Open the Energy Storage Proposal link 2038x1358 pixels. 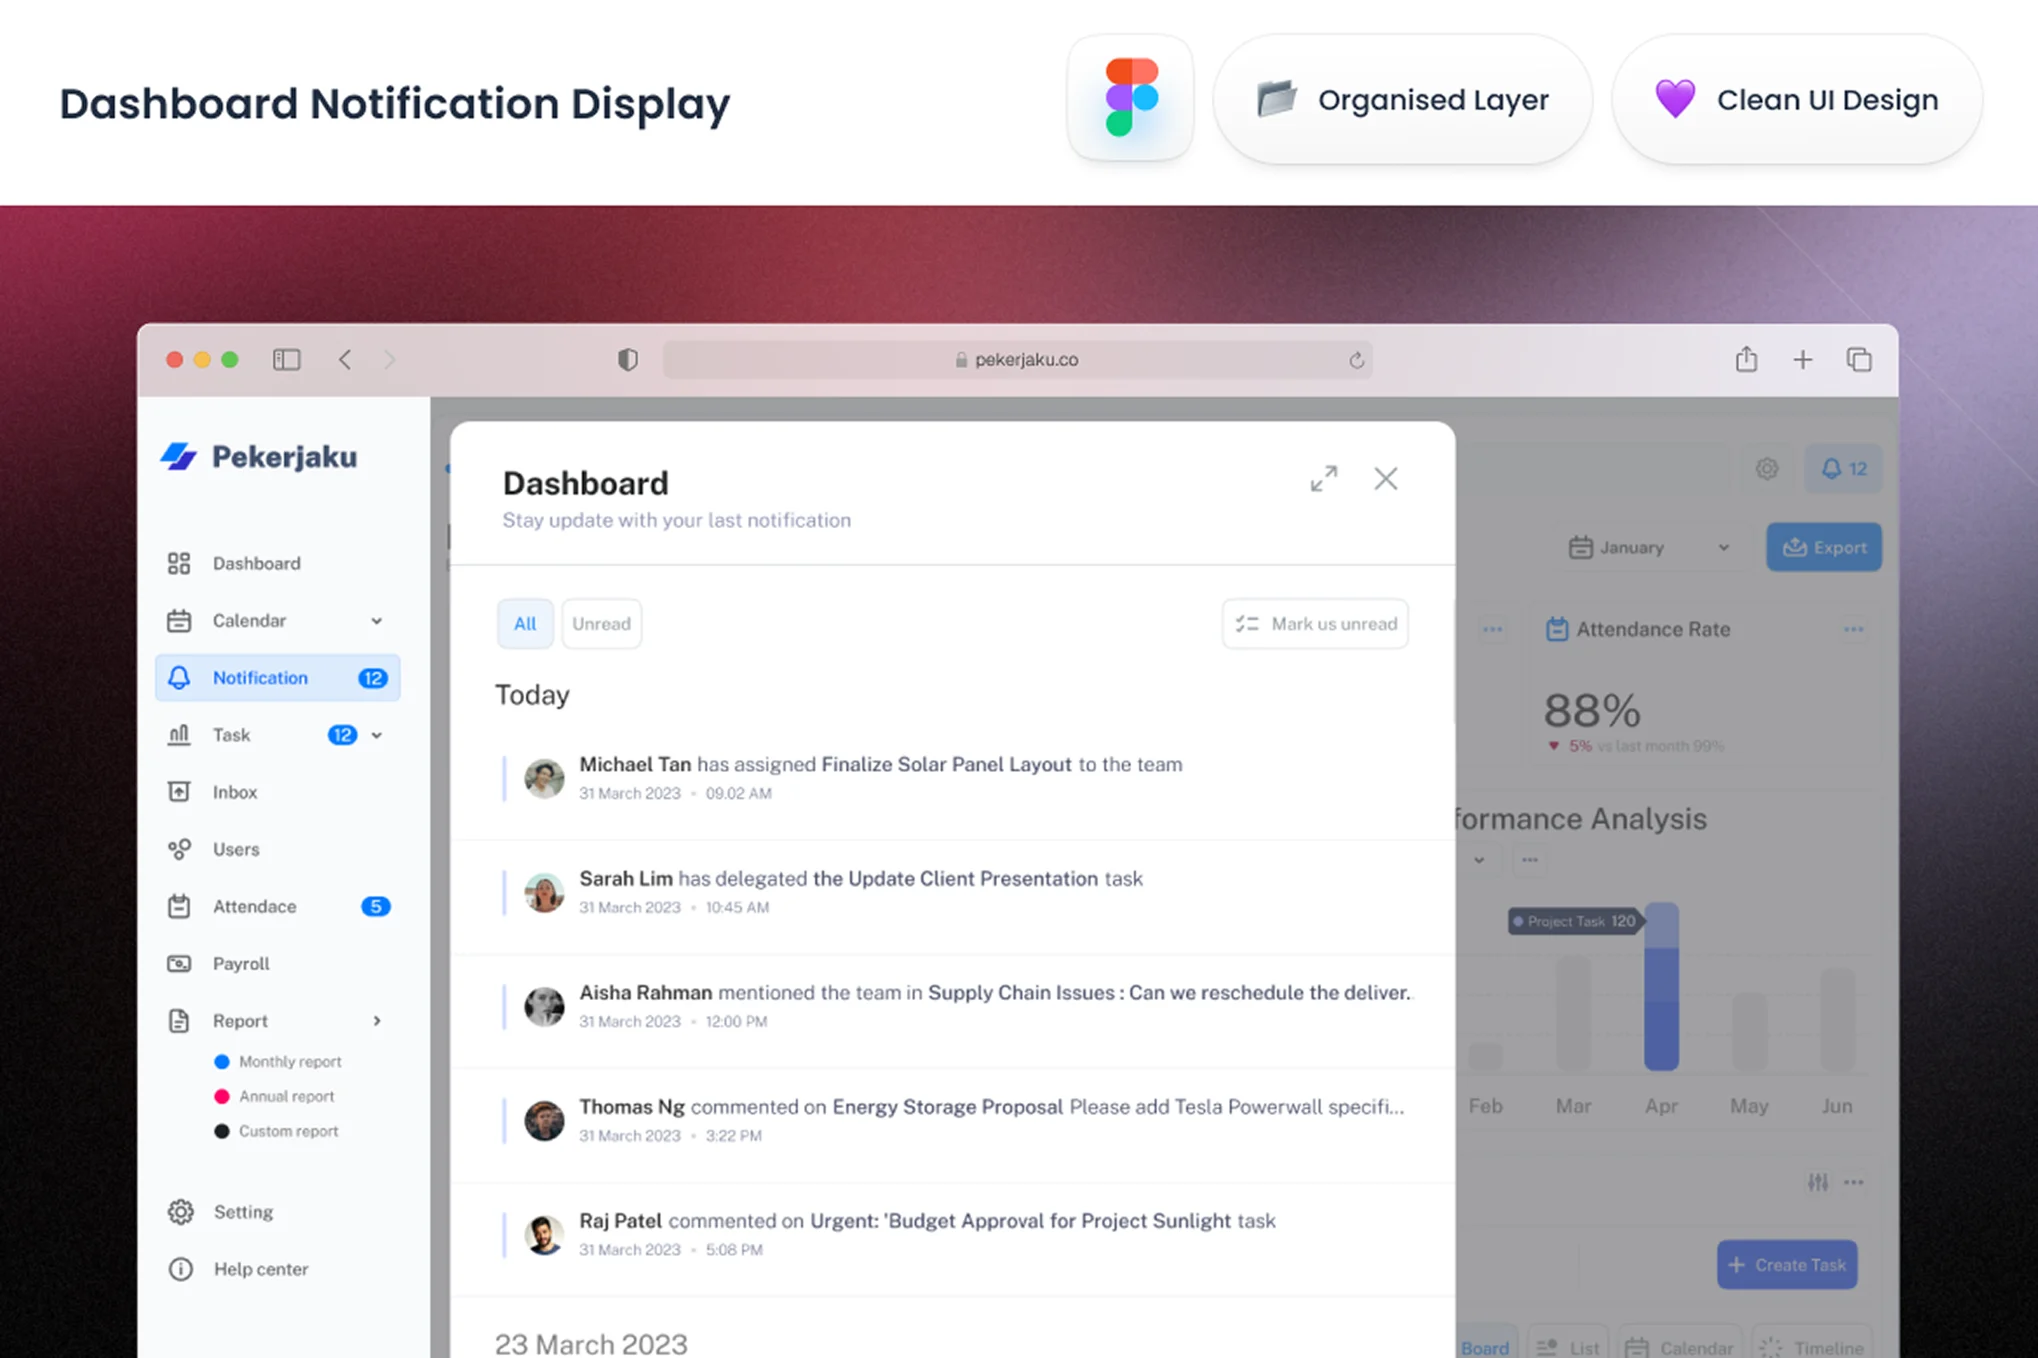pyautogui.click(x=947, y=1106)
